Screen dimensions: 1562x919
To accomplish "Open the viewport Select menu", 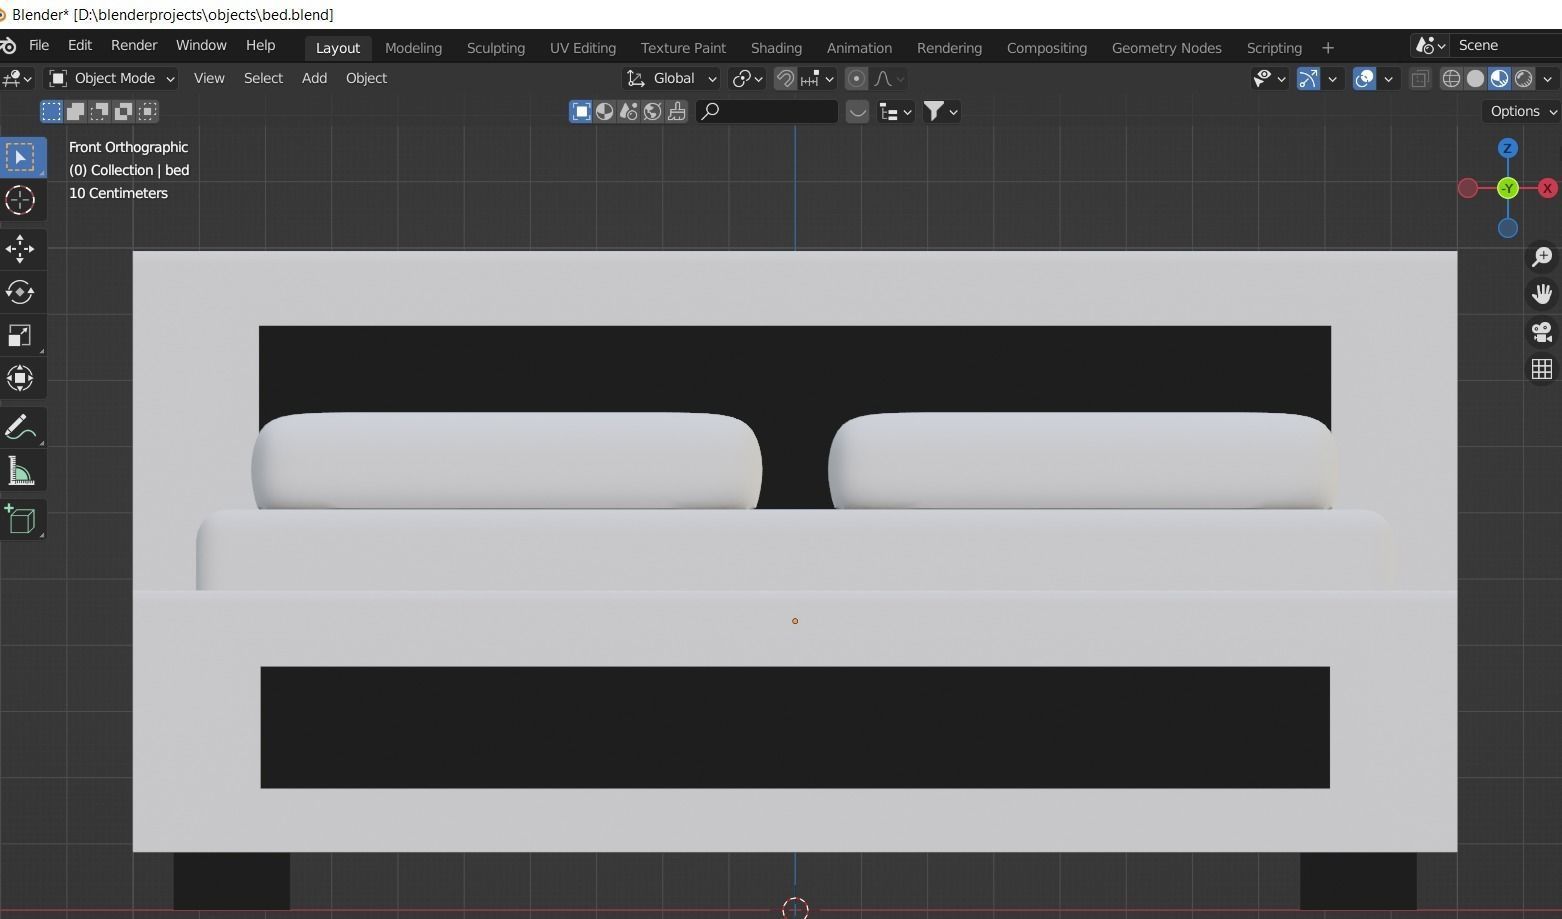I will (263, 78).
